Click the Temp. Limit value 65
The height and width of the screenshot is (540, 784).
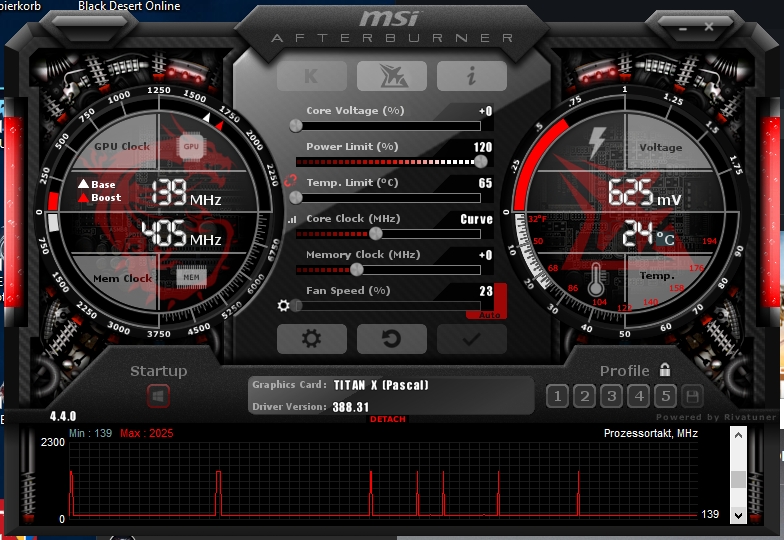(x=486, y=183)
